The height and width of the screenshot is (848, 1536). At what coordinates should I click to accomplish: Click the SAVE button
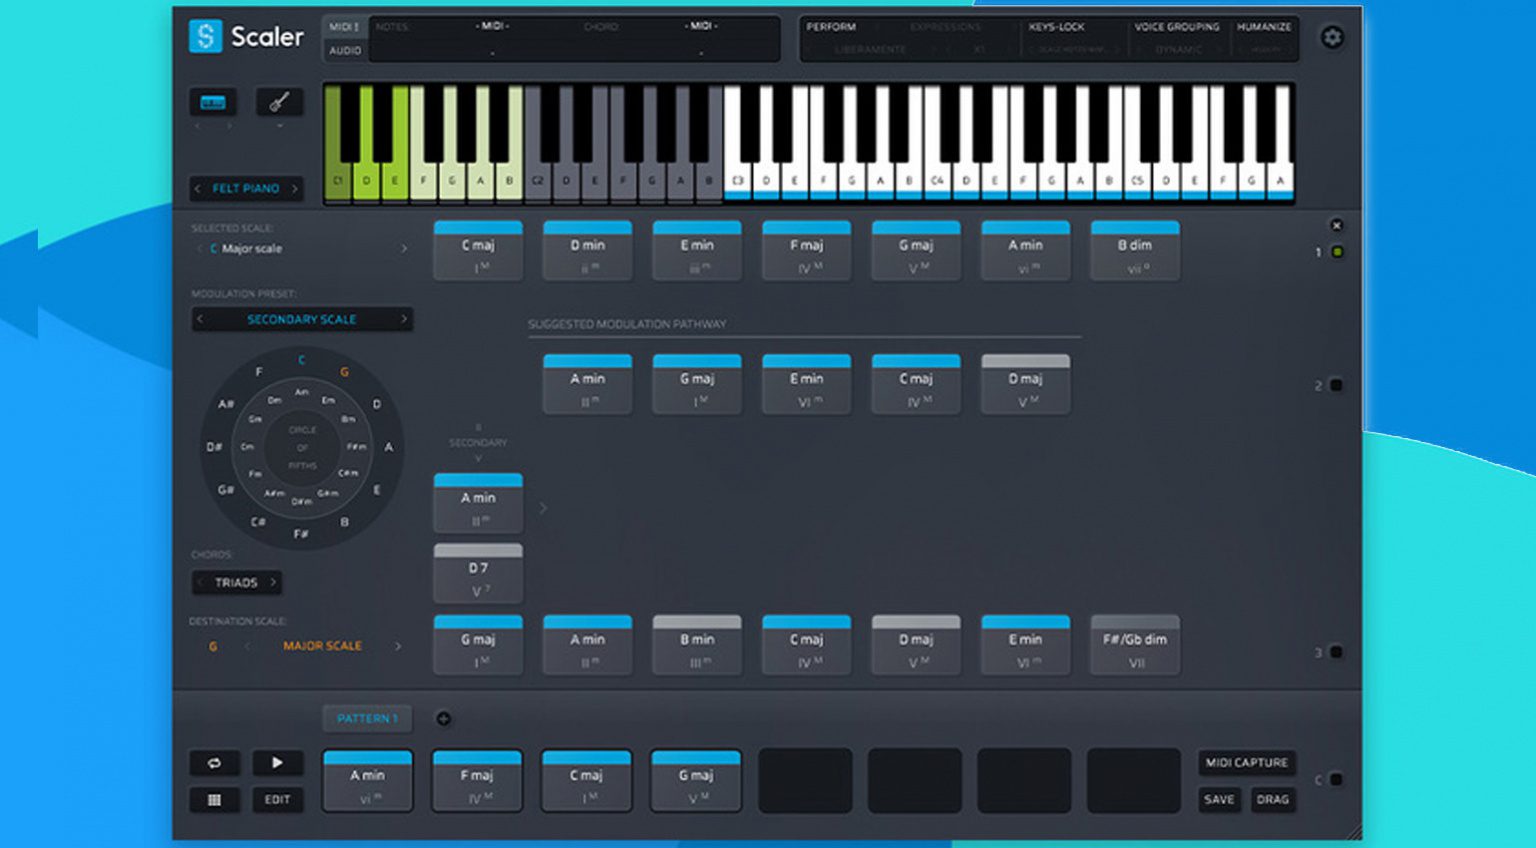pos(1218,800)
